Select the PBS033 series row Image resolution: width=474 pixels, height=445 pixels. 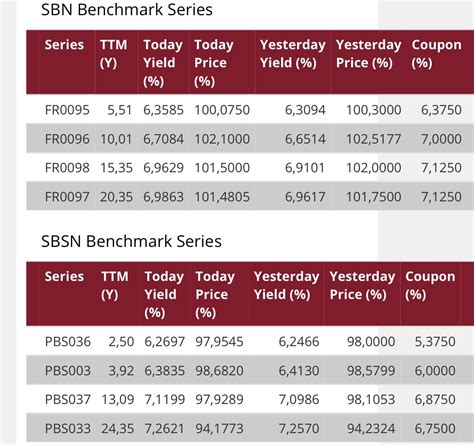click(x=250, y=428)
